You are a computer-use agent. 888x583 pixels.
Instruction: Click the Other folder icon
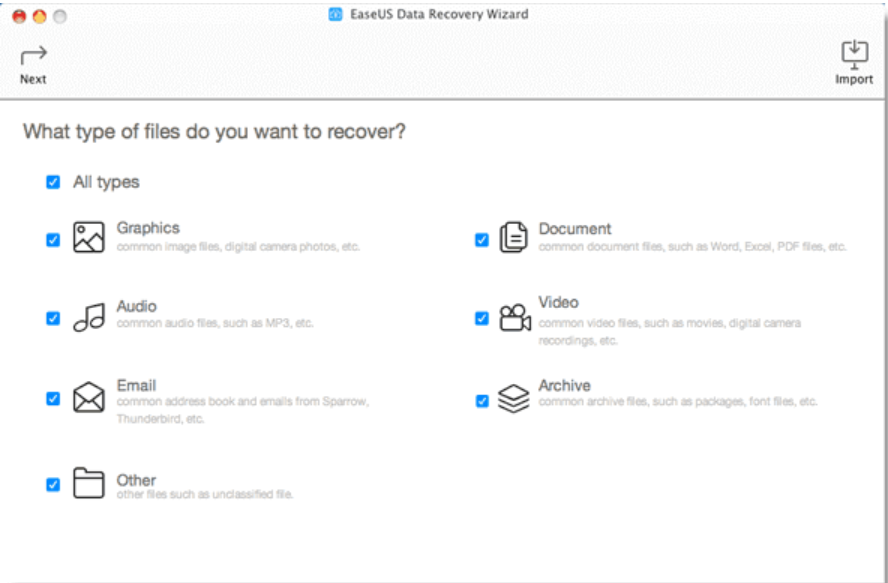pyautogui.click(x=89, y=484)
